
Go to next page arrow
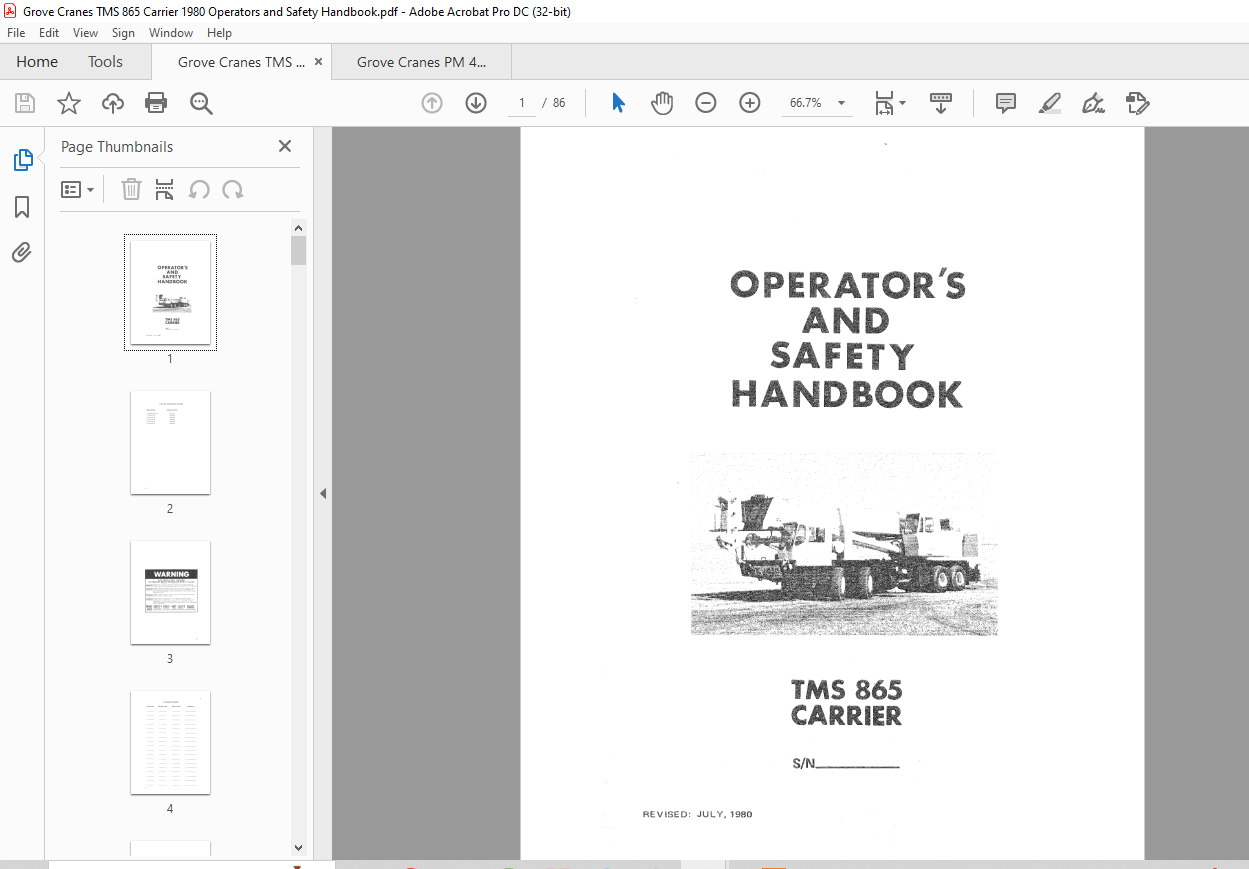click(x=476, y=103)
